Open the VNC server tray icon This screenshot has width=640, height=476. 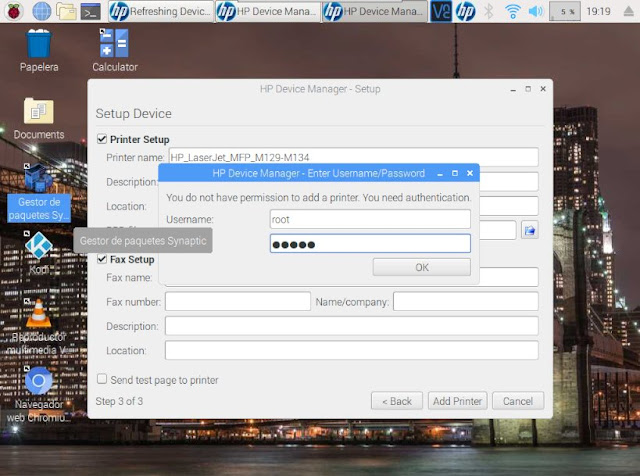tap(441, 11)
